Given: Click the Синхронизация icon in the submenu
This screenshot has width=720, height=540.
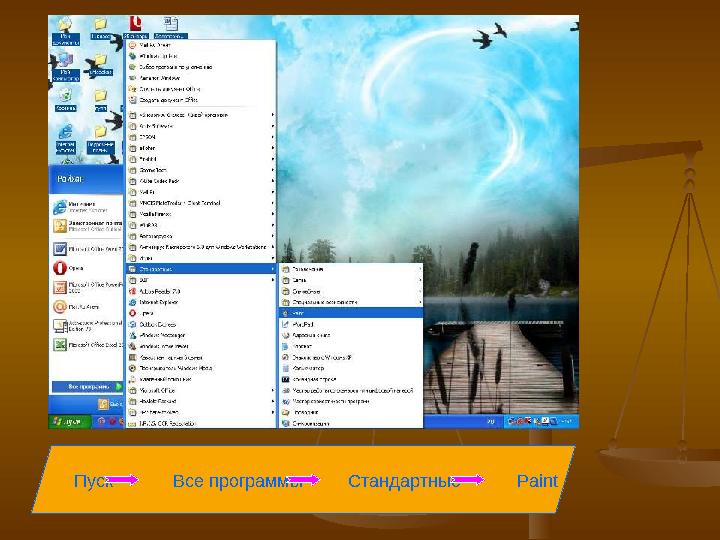Looking at the screenshot, I should [x=285, y=423].
